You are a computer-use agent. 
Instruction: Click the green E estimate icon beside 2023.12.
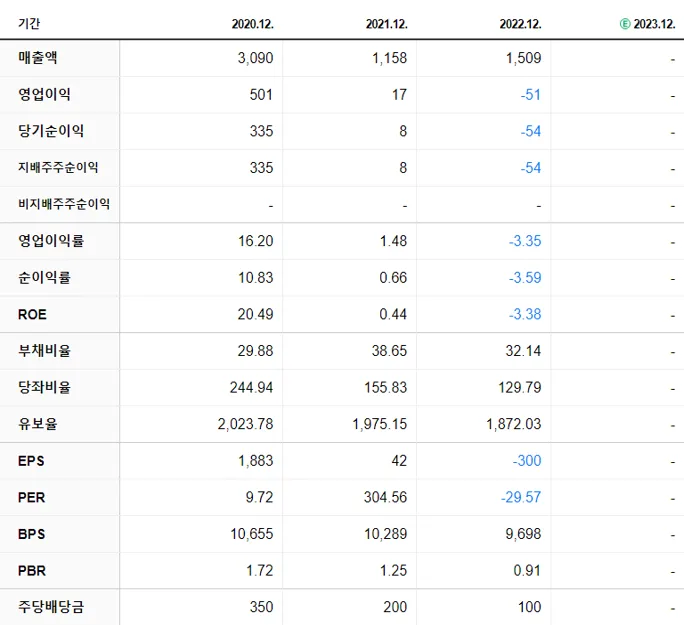point(625,24)
